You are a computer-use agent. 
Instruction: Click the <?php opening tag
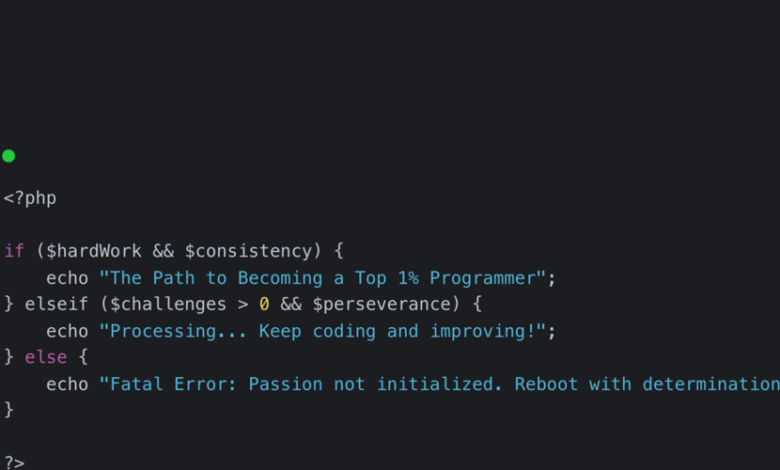pos(30,198)
